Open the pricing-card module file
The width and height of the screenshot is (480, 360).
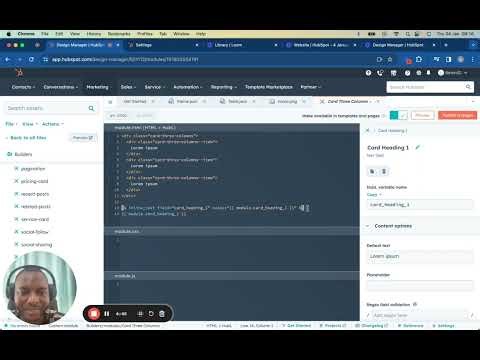pyautogui.click(x=34, y=181)
